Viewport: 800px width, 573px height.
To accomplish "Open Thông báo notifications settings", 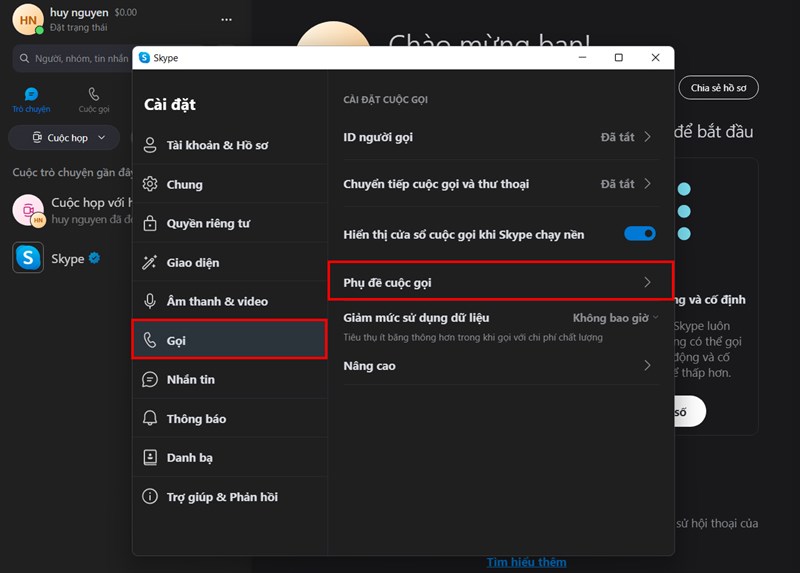I will click(230, 418).
